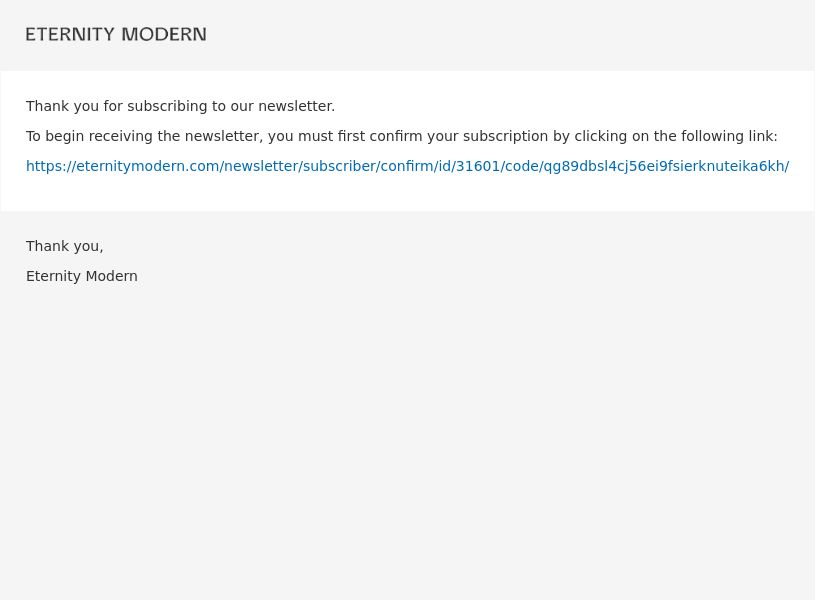815x600 pixels.
Task: Open the newsletter subscription confirmation link
Action: click(408, 166)
